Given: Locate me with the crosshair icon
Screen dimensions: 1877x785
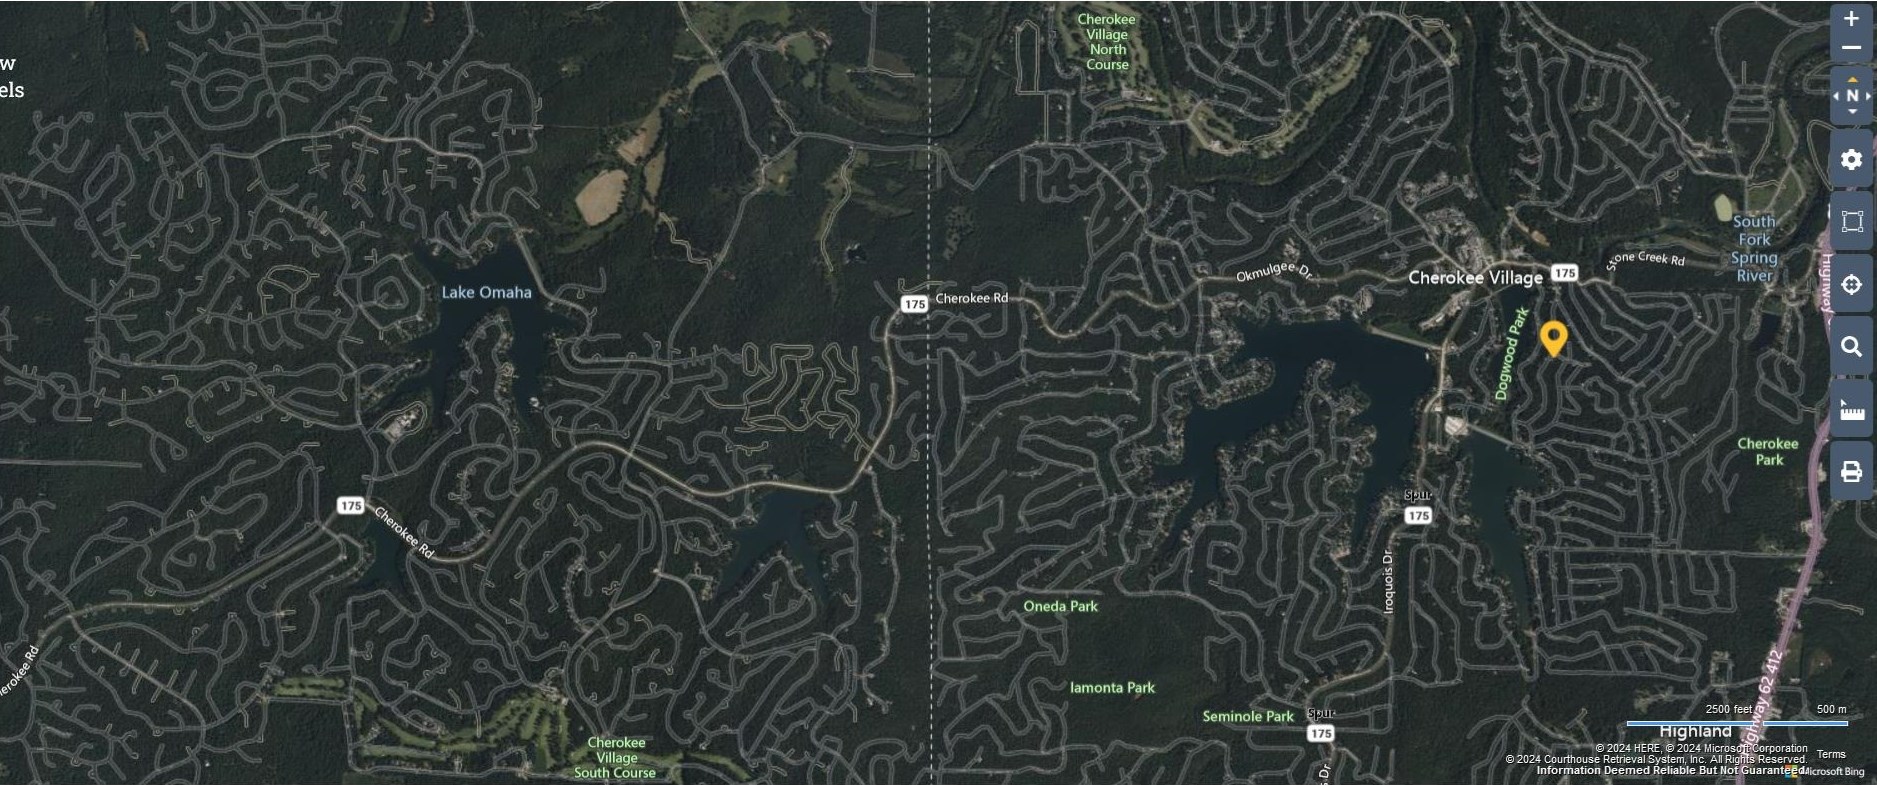Looking at the screenshot, I should coord(1851,284).
